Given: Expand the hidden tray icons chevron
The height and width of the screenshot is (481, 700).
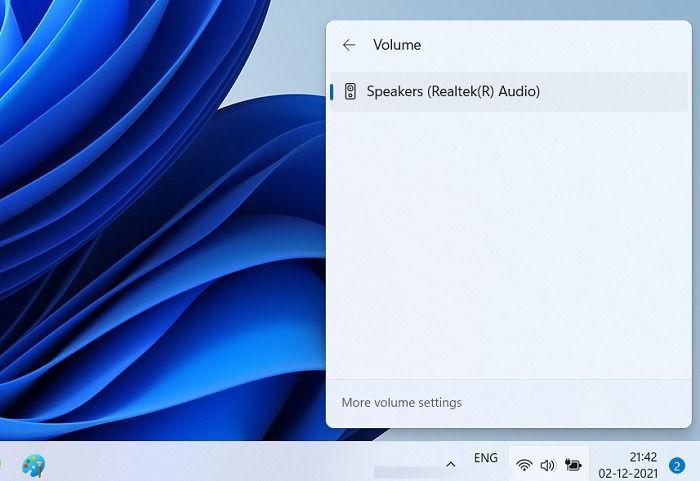Looking at the screenshot, I should coord(451,464).
